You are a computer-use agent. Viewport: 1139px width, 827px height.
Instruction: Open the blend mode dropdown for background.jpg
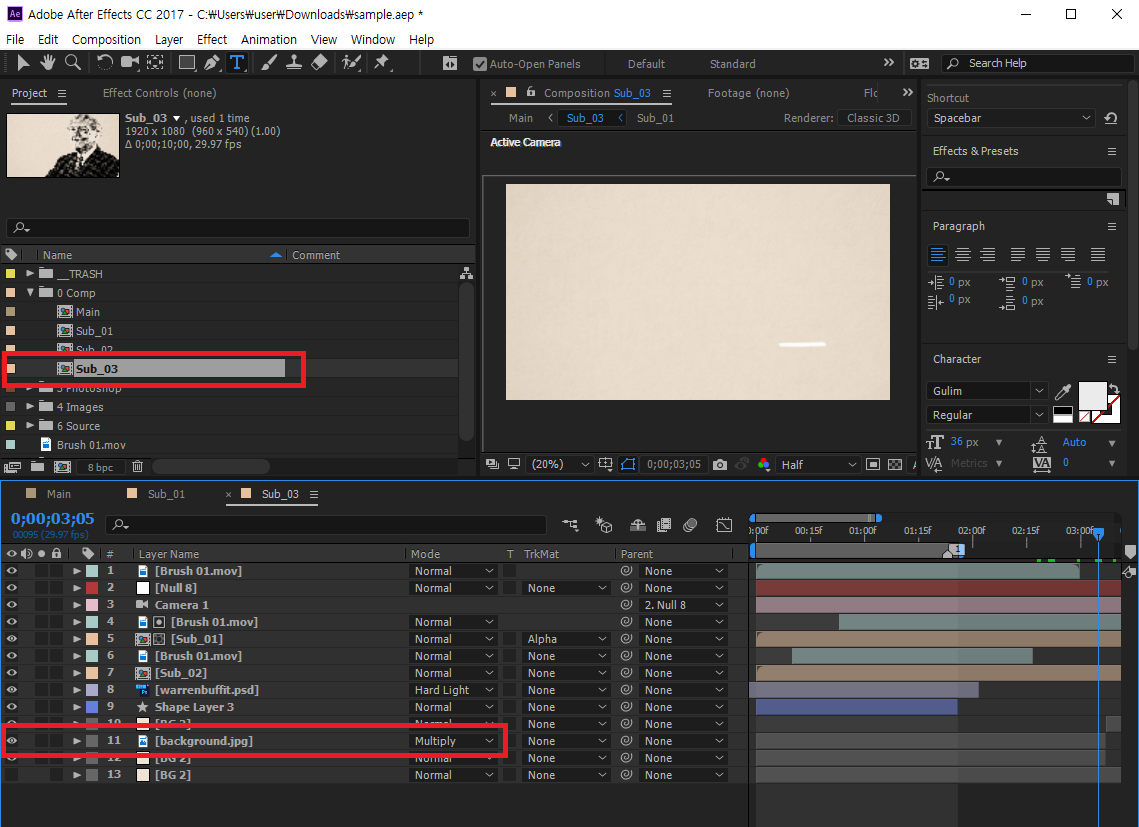(x=453, y=740)
